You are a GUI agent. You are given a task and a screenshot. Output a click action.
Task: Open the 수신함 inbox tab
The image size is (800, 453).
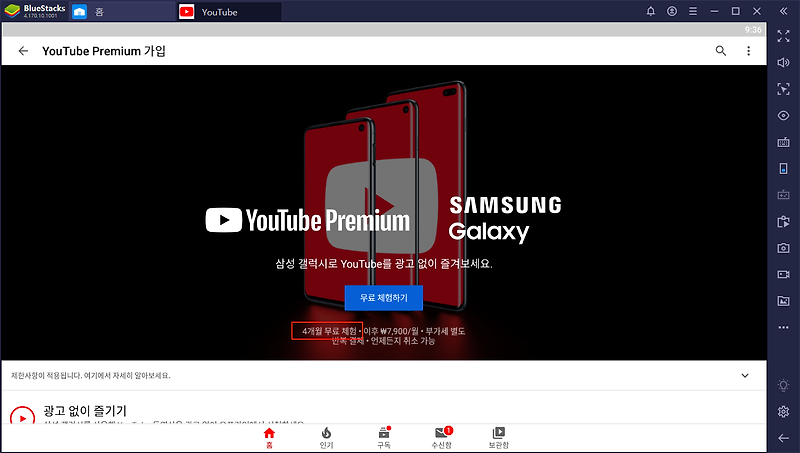(x=442, y=438)
